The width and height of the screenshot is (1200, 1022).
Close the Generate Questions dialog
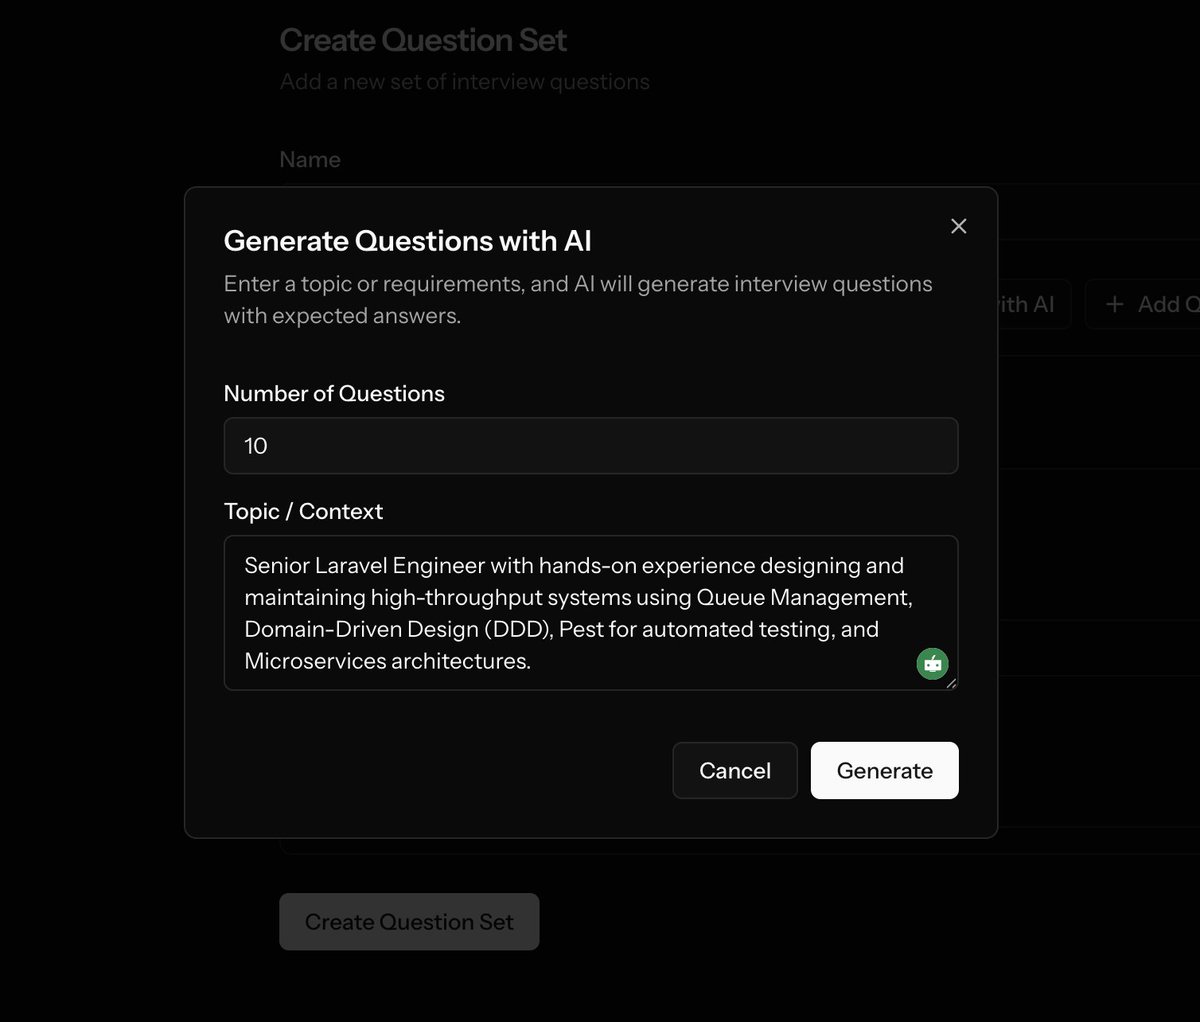tap(958, 226)
